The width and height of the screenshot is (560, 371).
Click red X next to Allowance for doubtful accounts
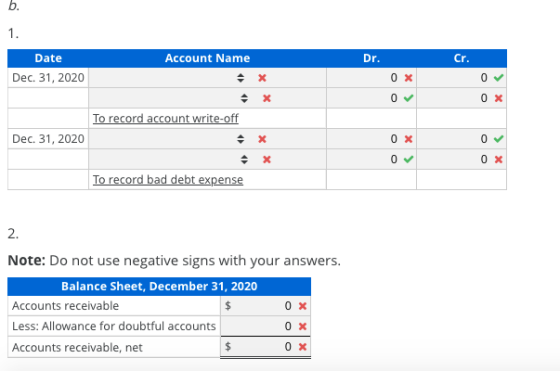(302, 326)
